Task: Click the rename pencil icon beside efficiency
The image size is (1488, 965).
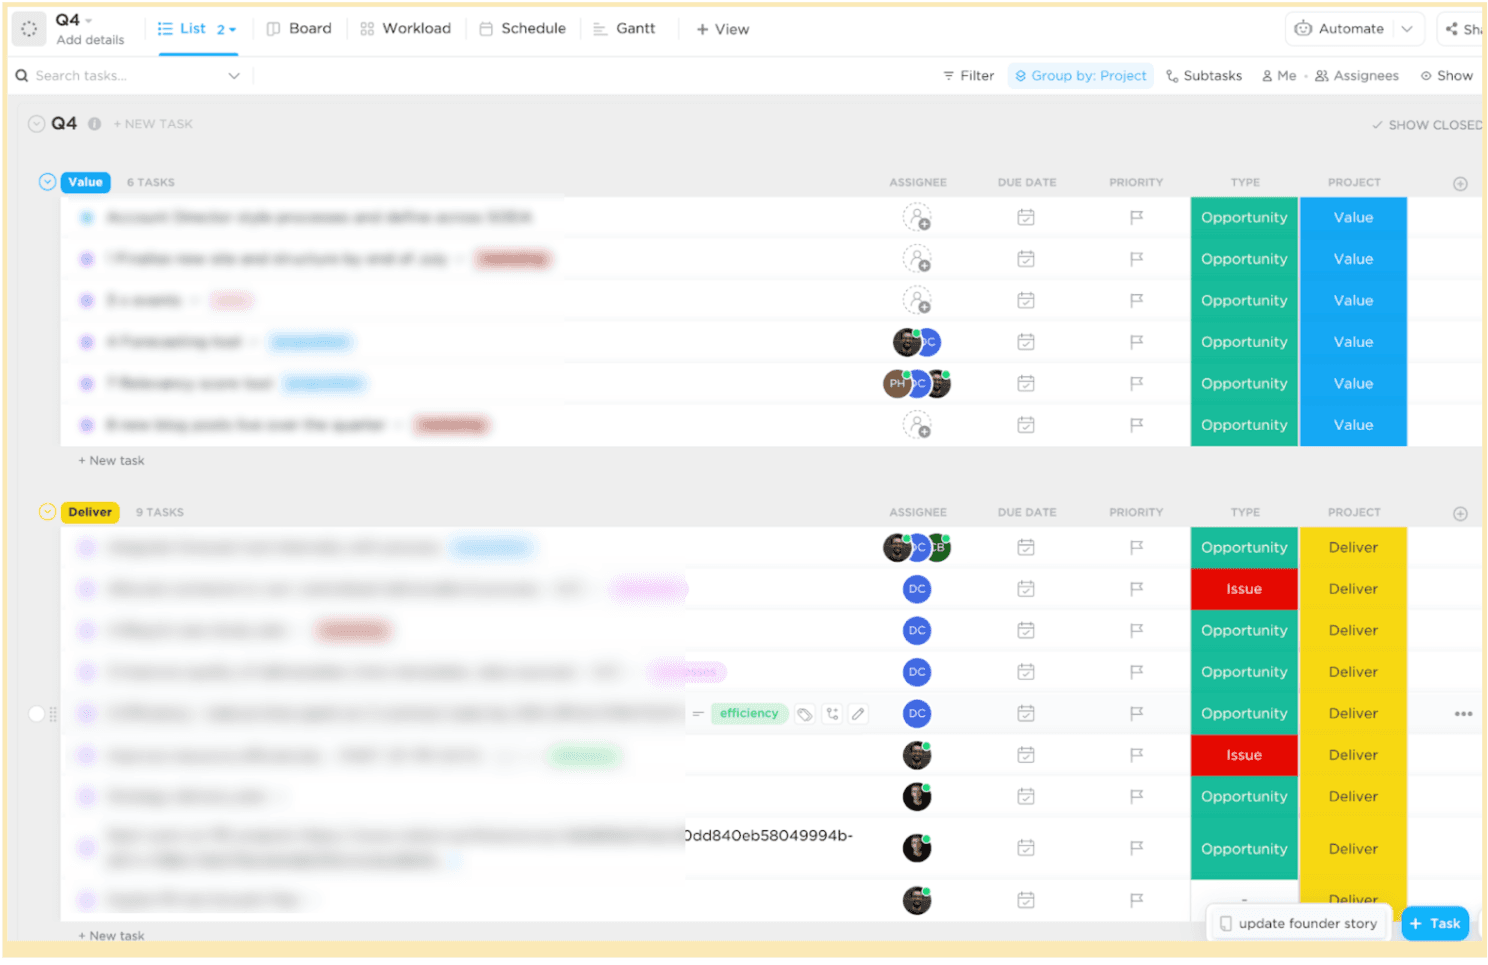Action: 858,714
